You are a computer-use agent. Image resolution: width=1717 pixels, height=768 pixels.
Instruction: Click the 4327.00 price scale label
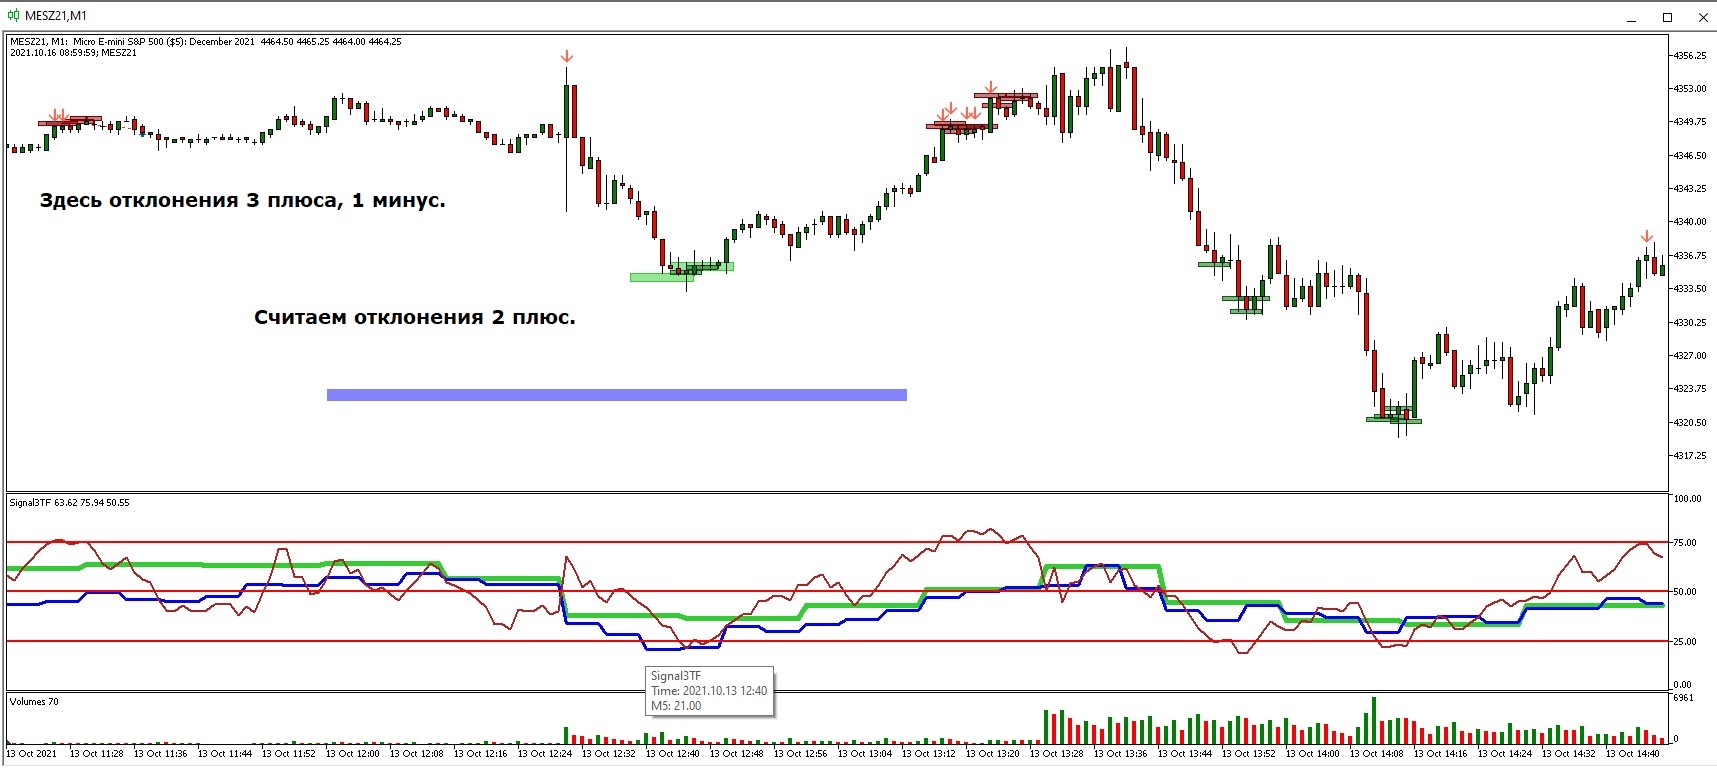(1690, 356)
